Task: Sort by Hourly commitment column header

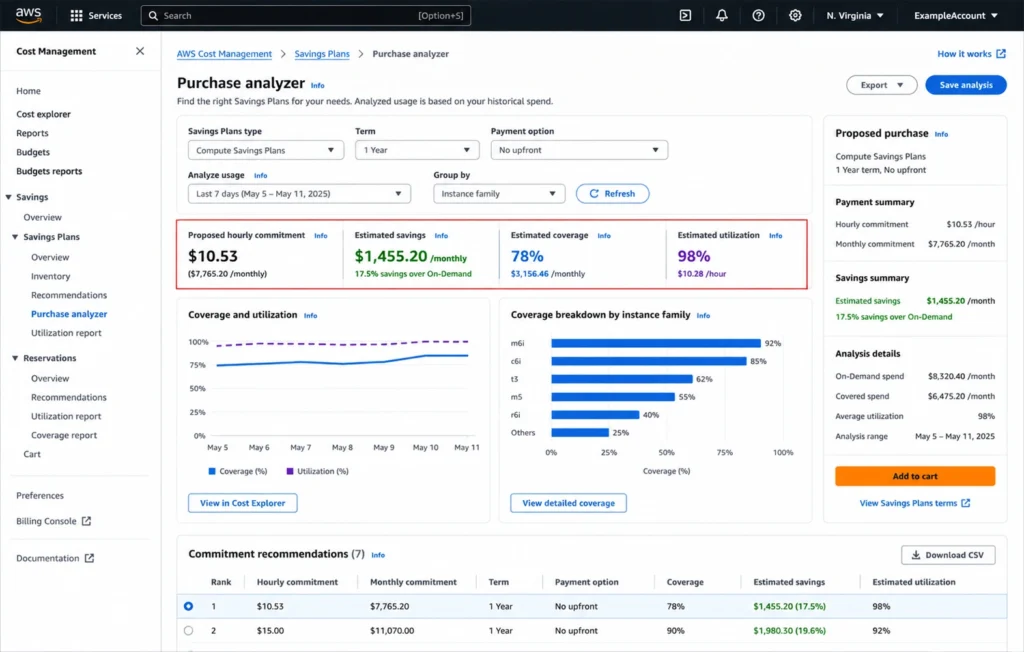Action: tap(297, 582)
